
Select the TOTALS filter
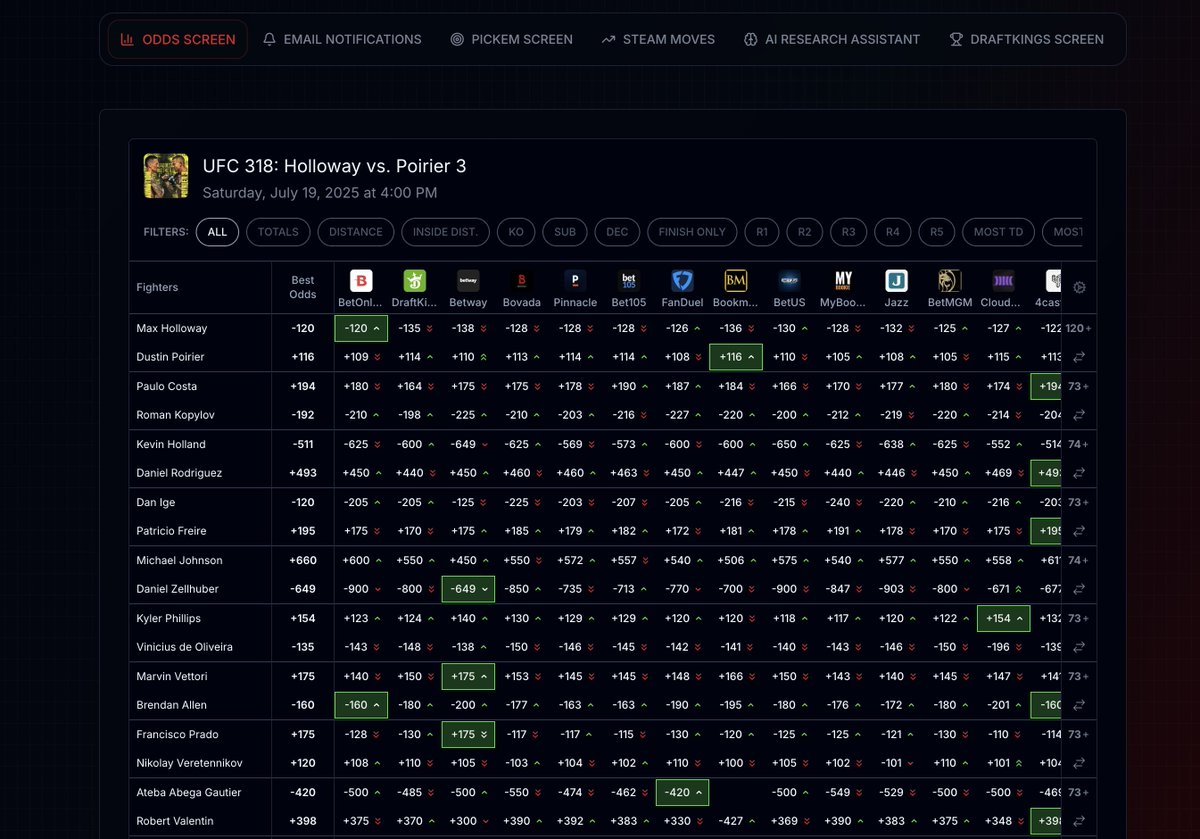pos(278,232)
